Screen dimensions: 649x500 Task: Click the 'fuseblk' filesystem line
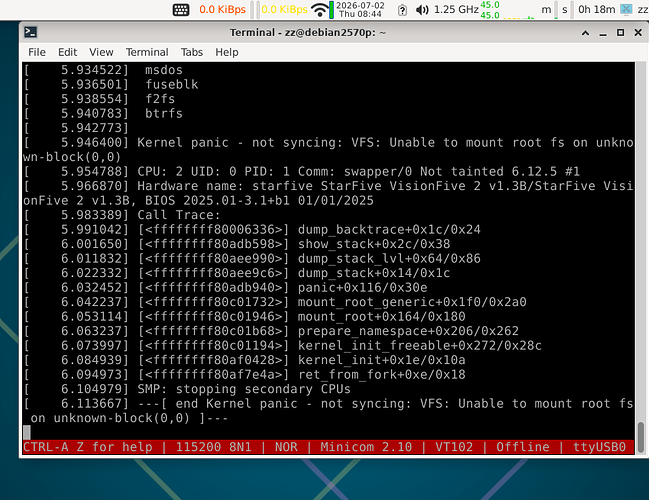pyautogui.click(x=171, y=84)
